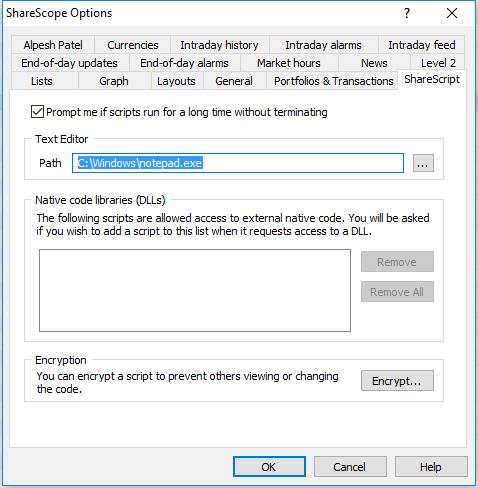Click the question mark help icon in title bar
The image size is (478, 488).
pyautogui.click(x=407, y=13)
